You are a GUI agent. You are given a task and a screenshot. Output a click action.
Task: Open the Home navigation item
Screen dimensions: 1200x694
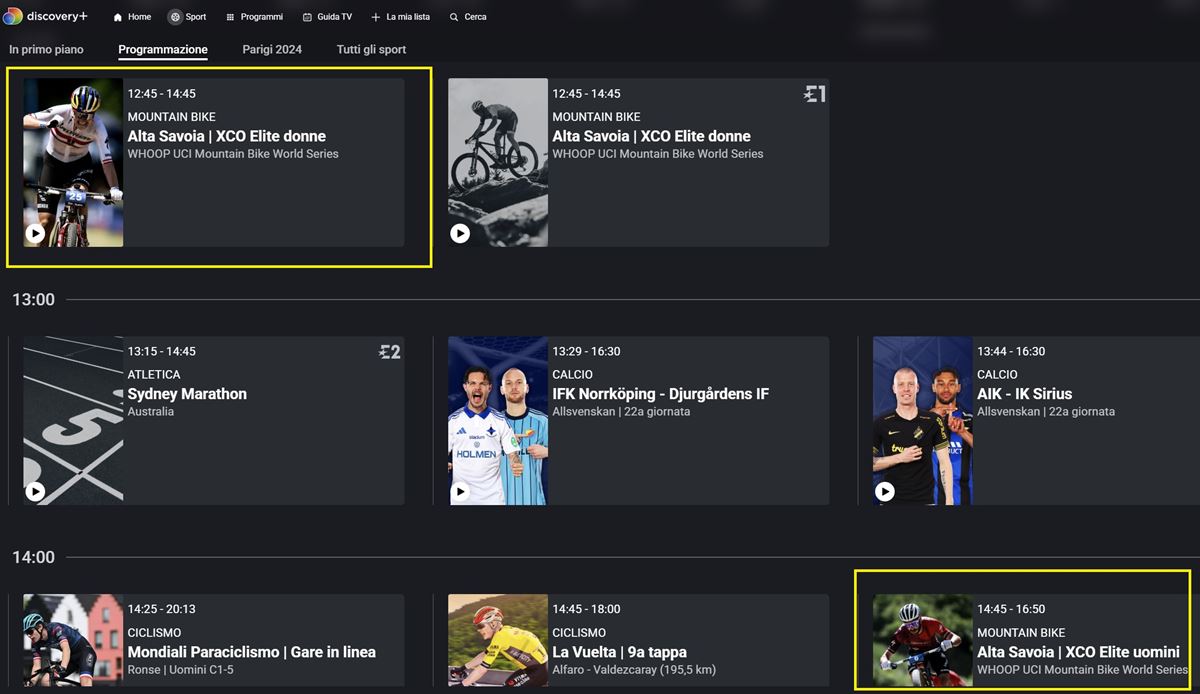[x=131, y=17]
